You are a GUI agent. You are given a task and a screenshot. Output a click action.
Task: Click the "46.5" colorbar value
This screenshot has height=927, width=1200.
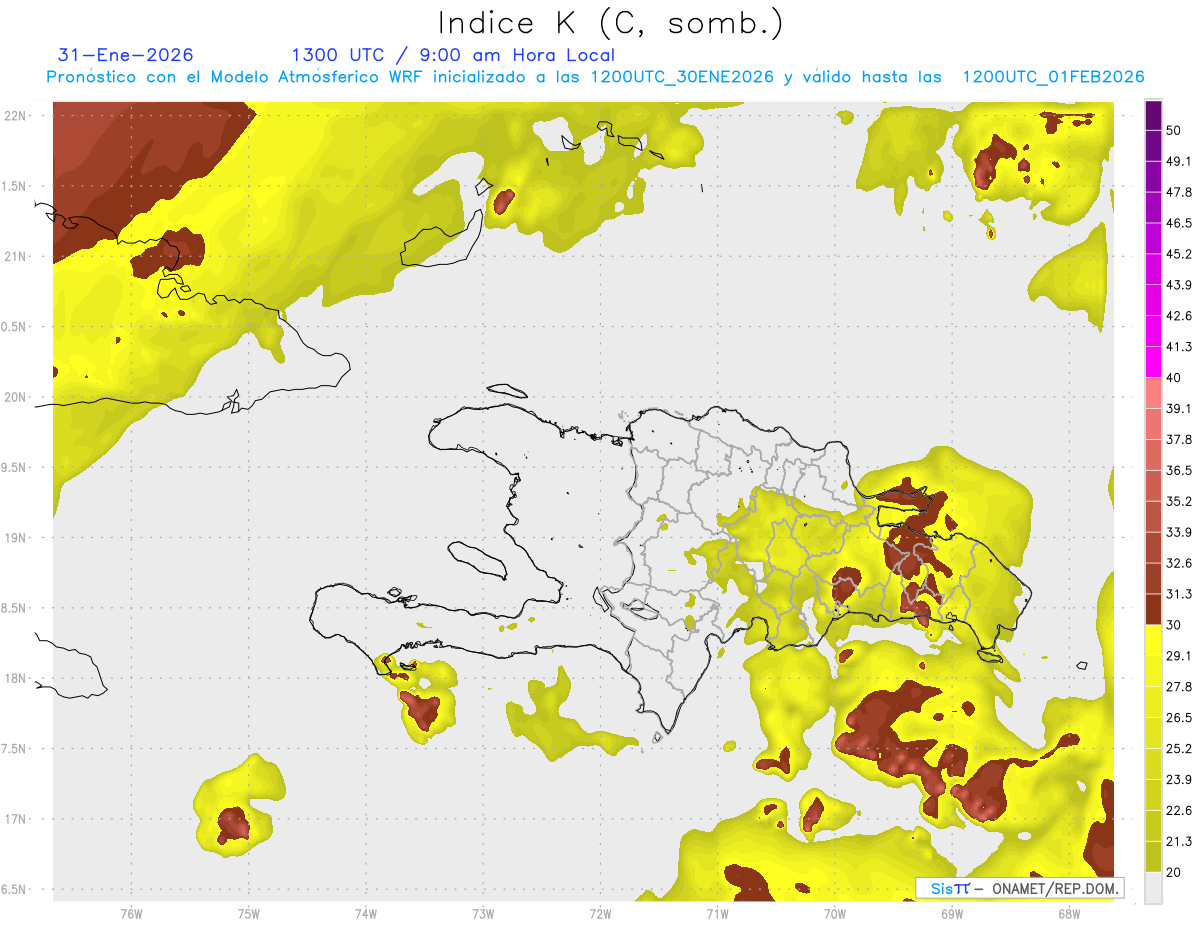[1179, 223]
